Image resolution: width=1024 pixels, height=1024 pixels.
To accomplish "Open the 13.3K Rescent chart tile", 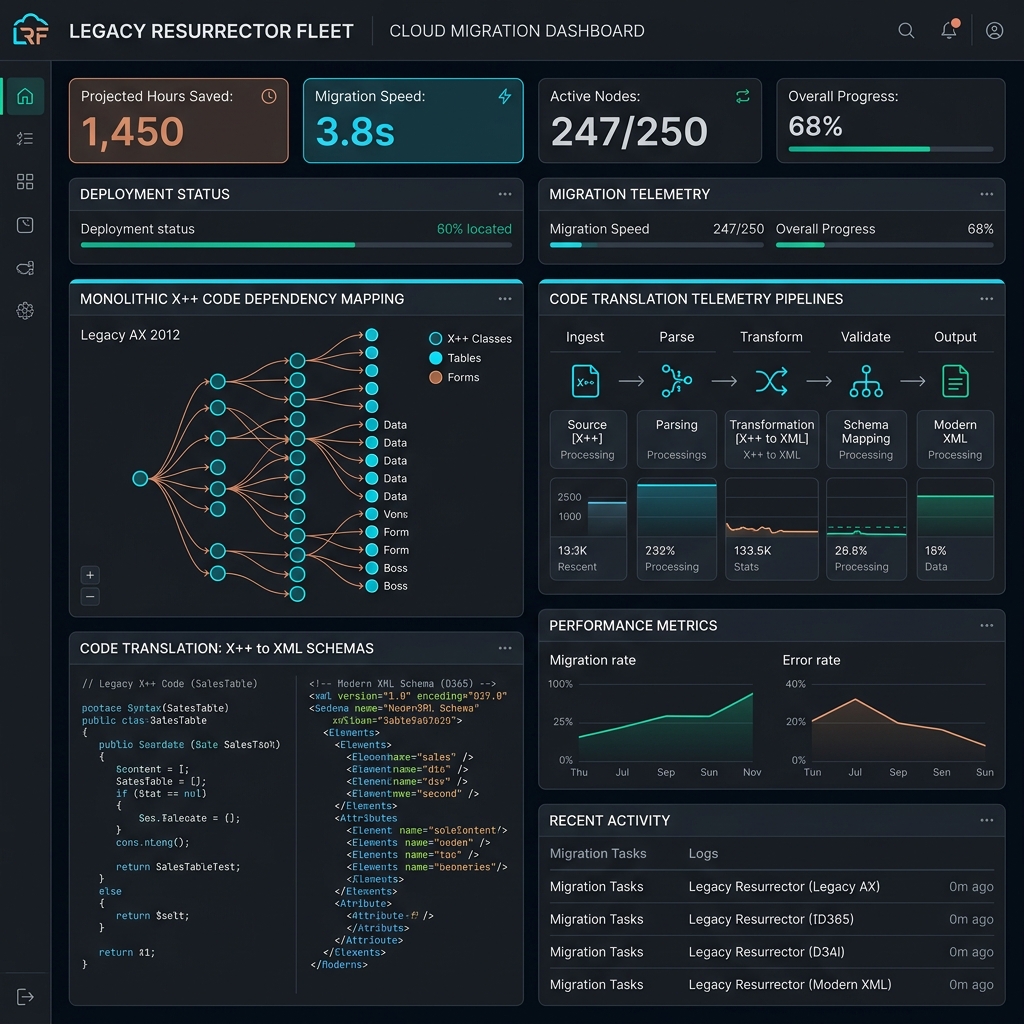I will (x=588, y=529).
